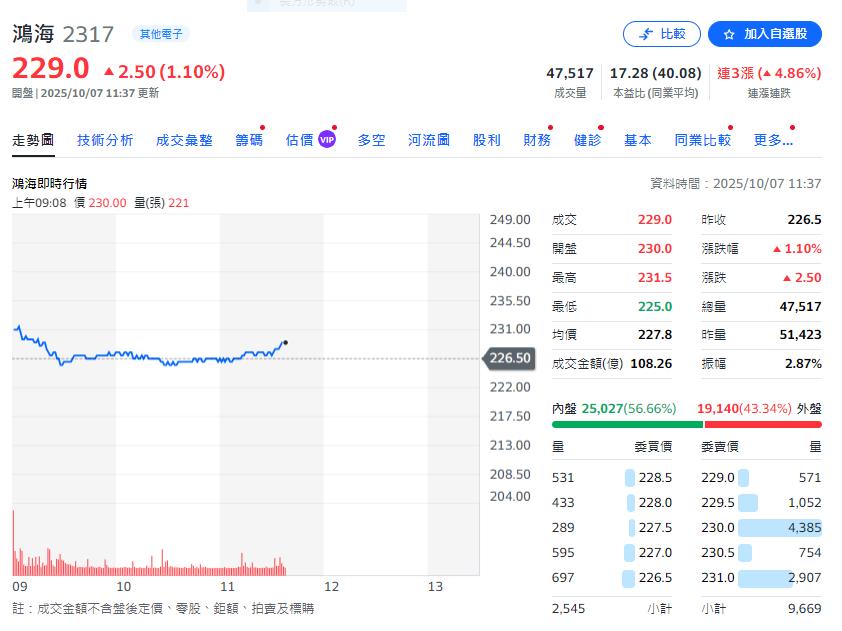Expand the 更多 menu
Image resolution: width=842 pixels, height=631 pixels.
773,140
